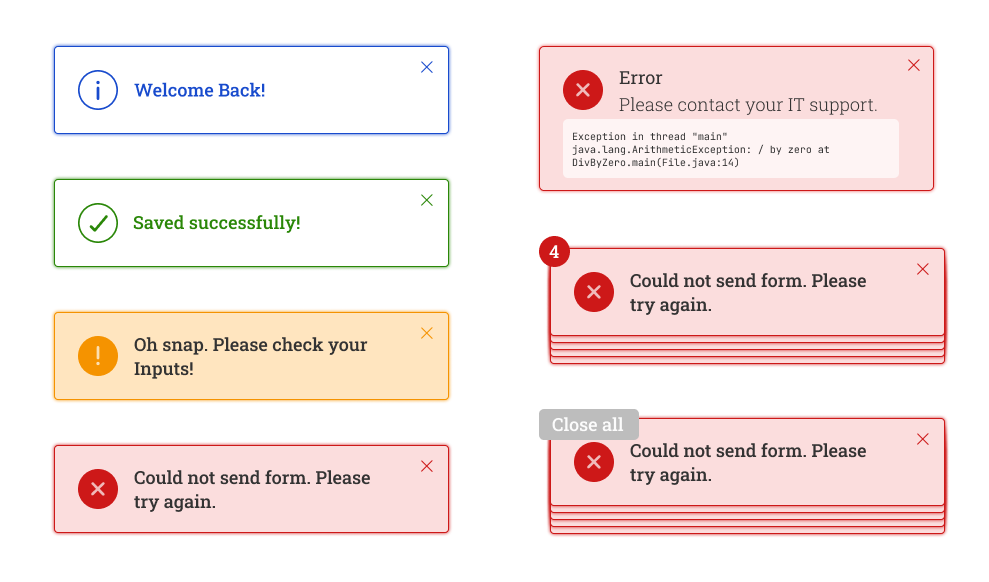Viewport: 989px width, 582px height.
Task: Click the error icon in the bottom-left form alert
Action: coord(98,489)
